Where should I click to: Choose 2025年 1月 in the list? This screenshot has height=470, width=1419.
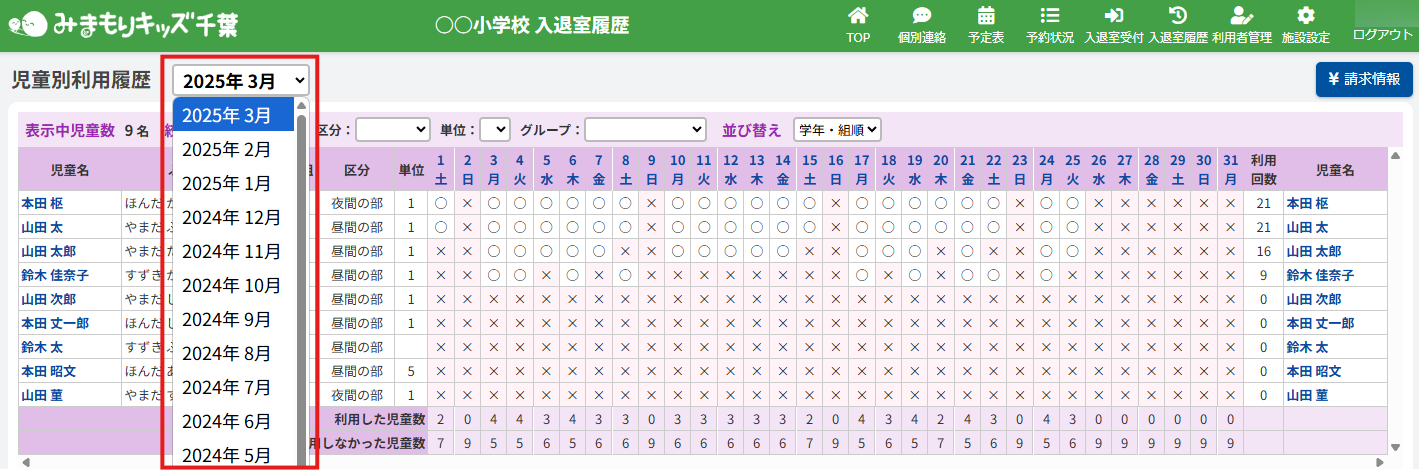226,183
